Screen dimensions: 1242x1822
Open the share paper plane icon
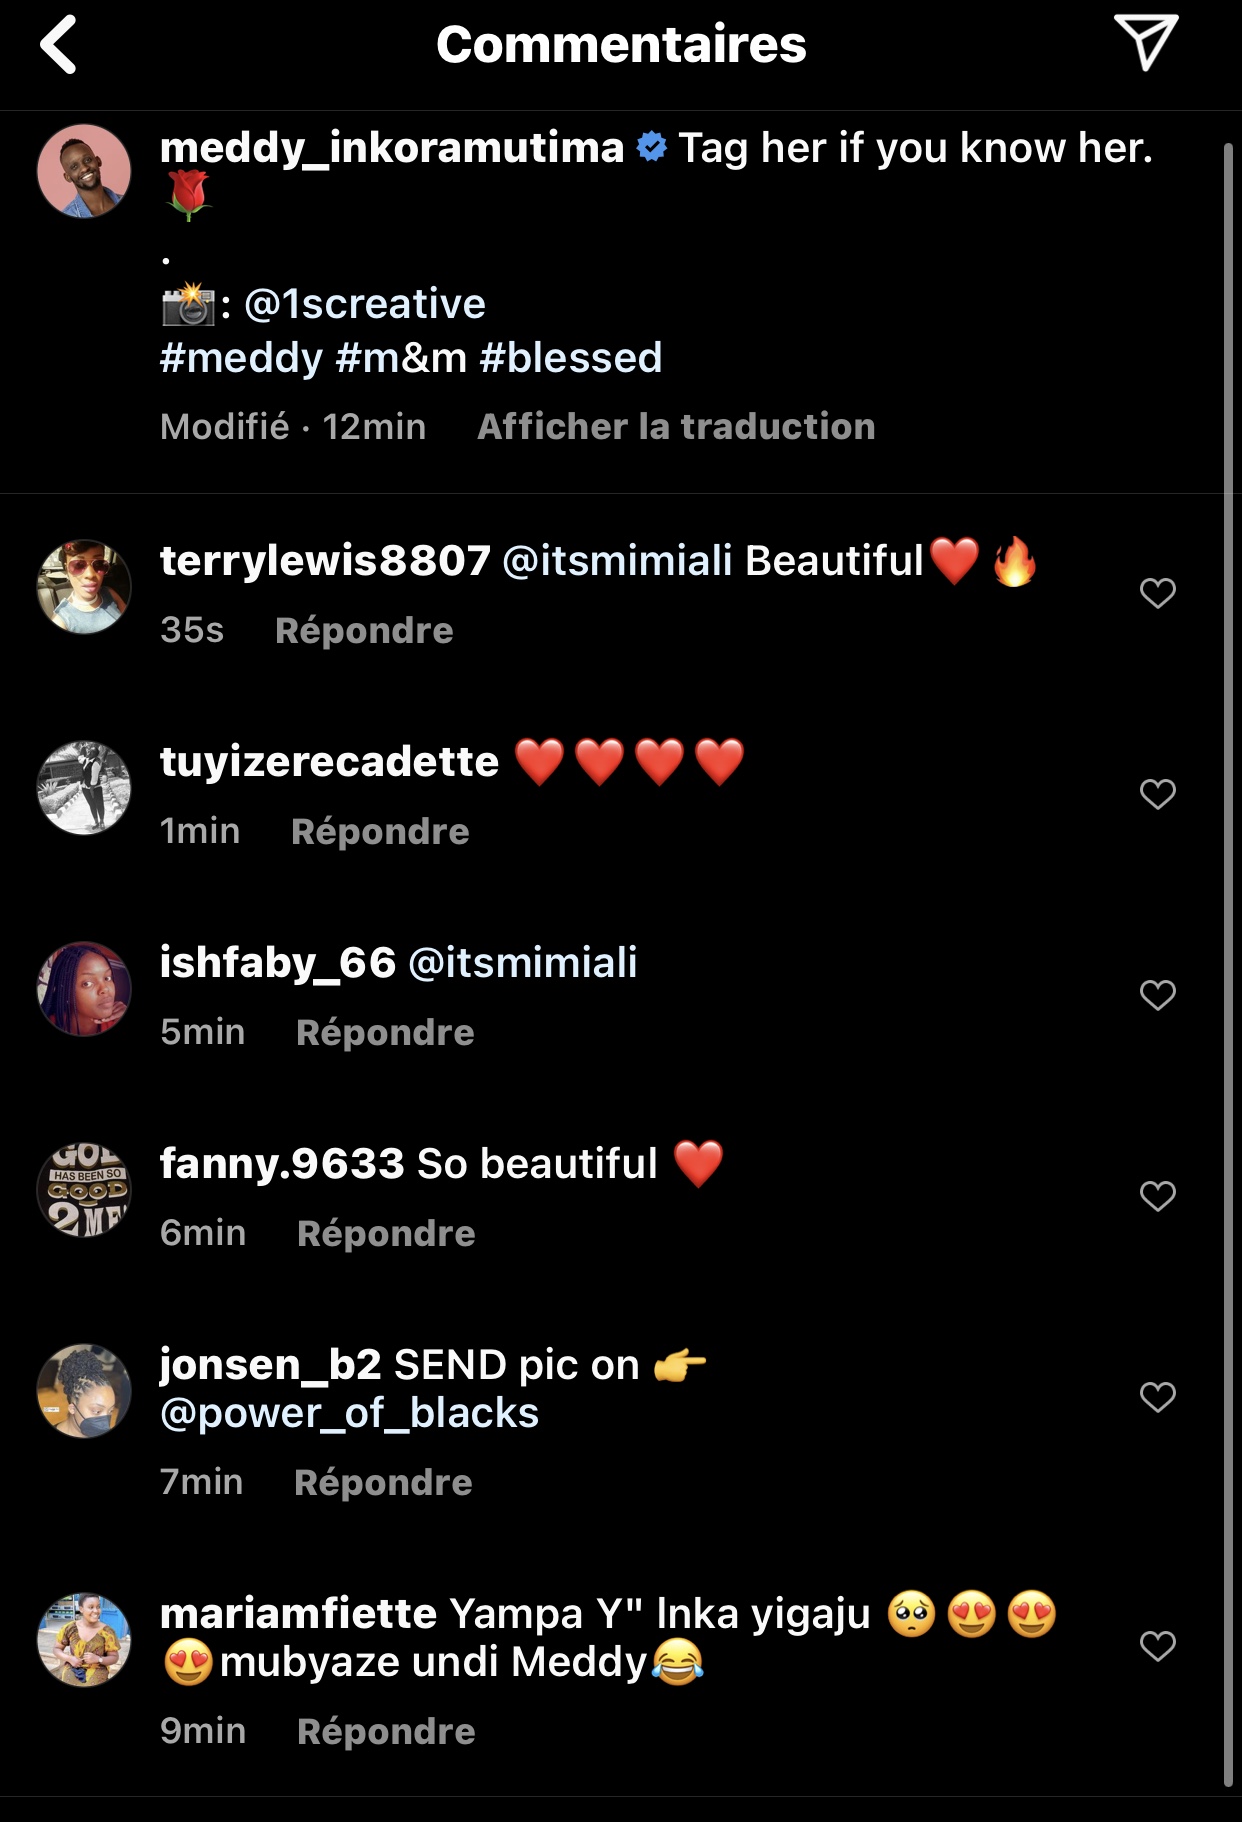(1145, 42)
